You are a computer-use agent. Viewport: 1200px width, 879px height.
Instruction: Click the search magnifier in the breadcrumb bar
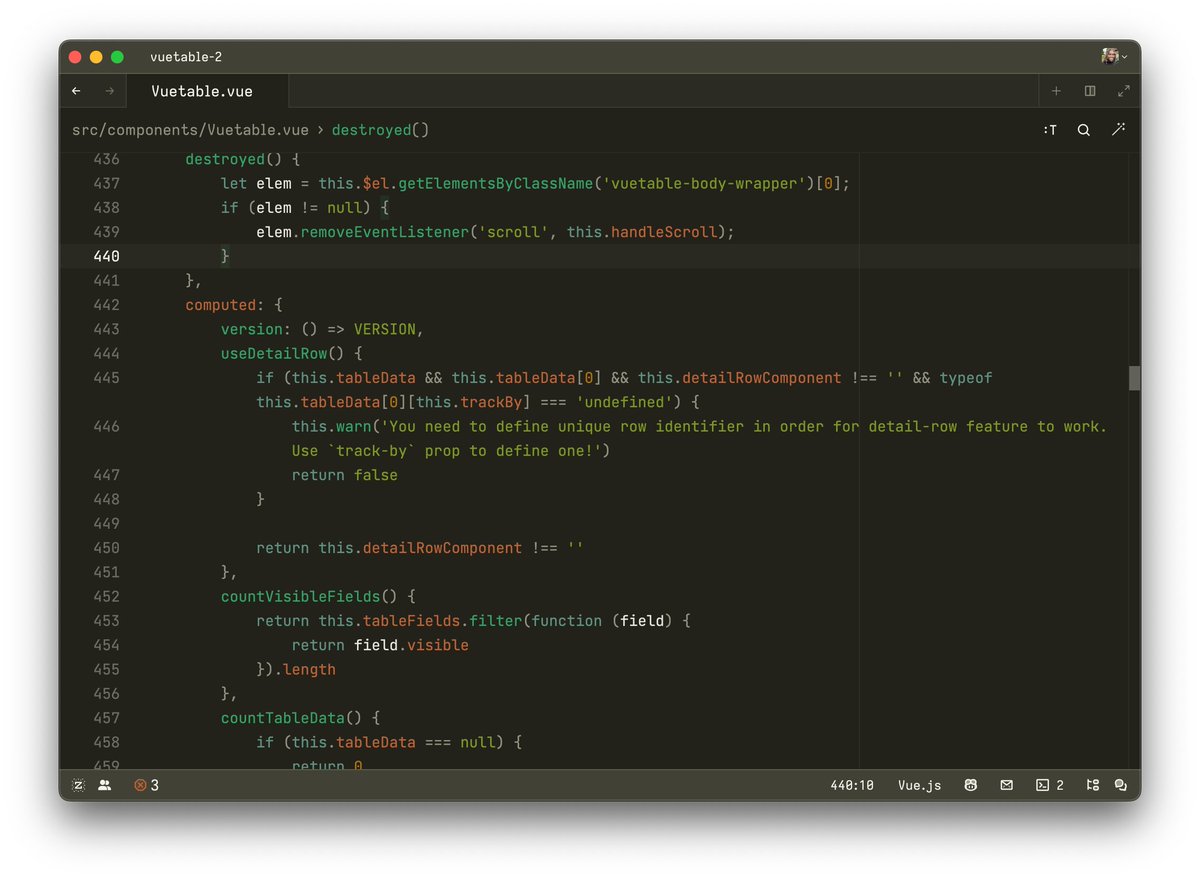pyautogui.click(x=1084, y=130)
